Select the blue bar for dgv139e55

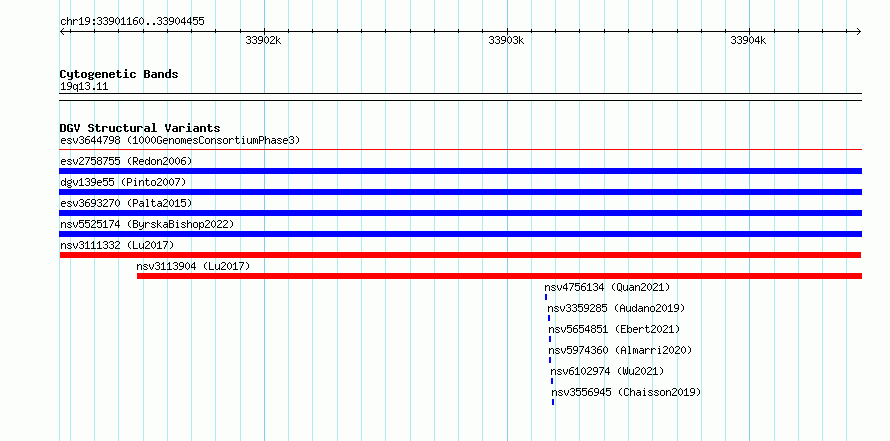(x=461, y=192)
